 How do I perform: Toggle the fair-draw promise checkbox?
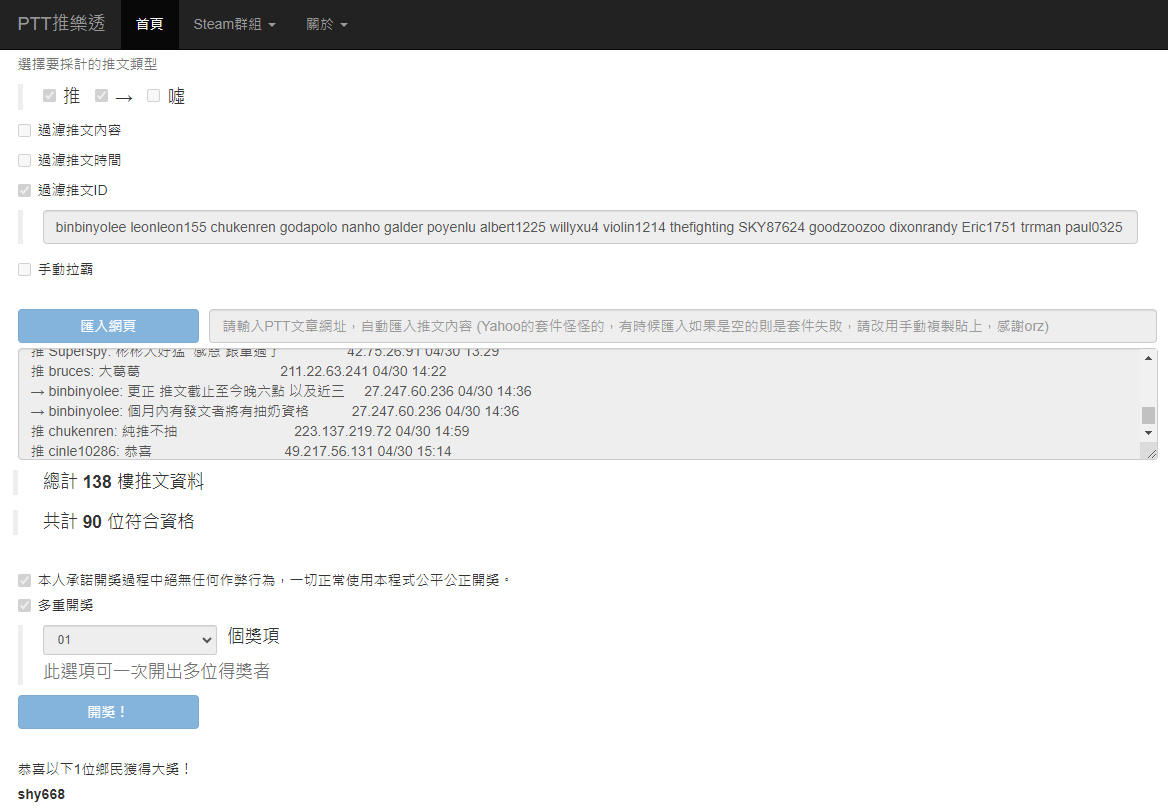25,580
